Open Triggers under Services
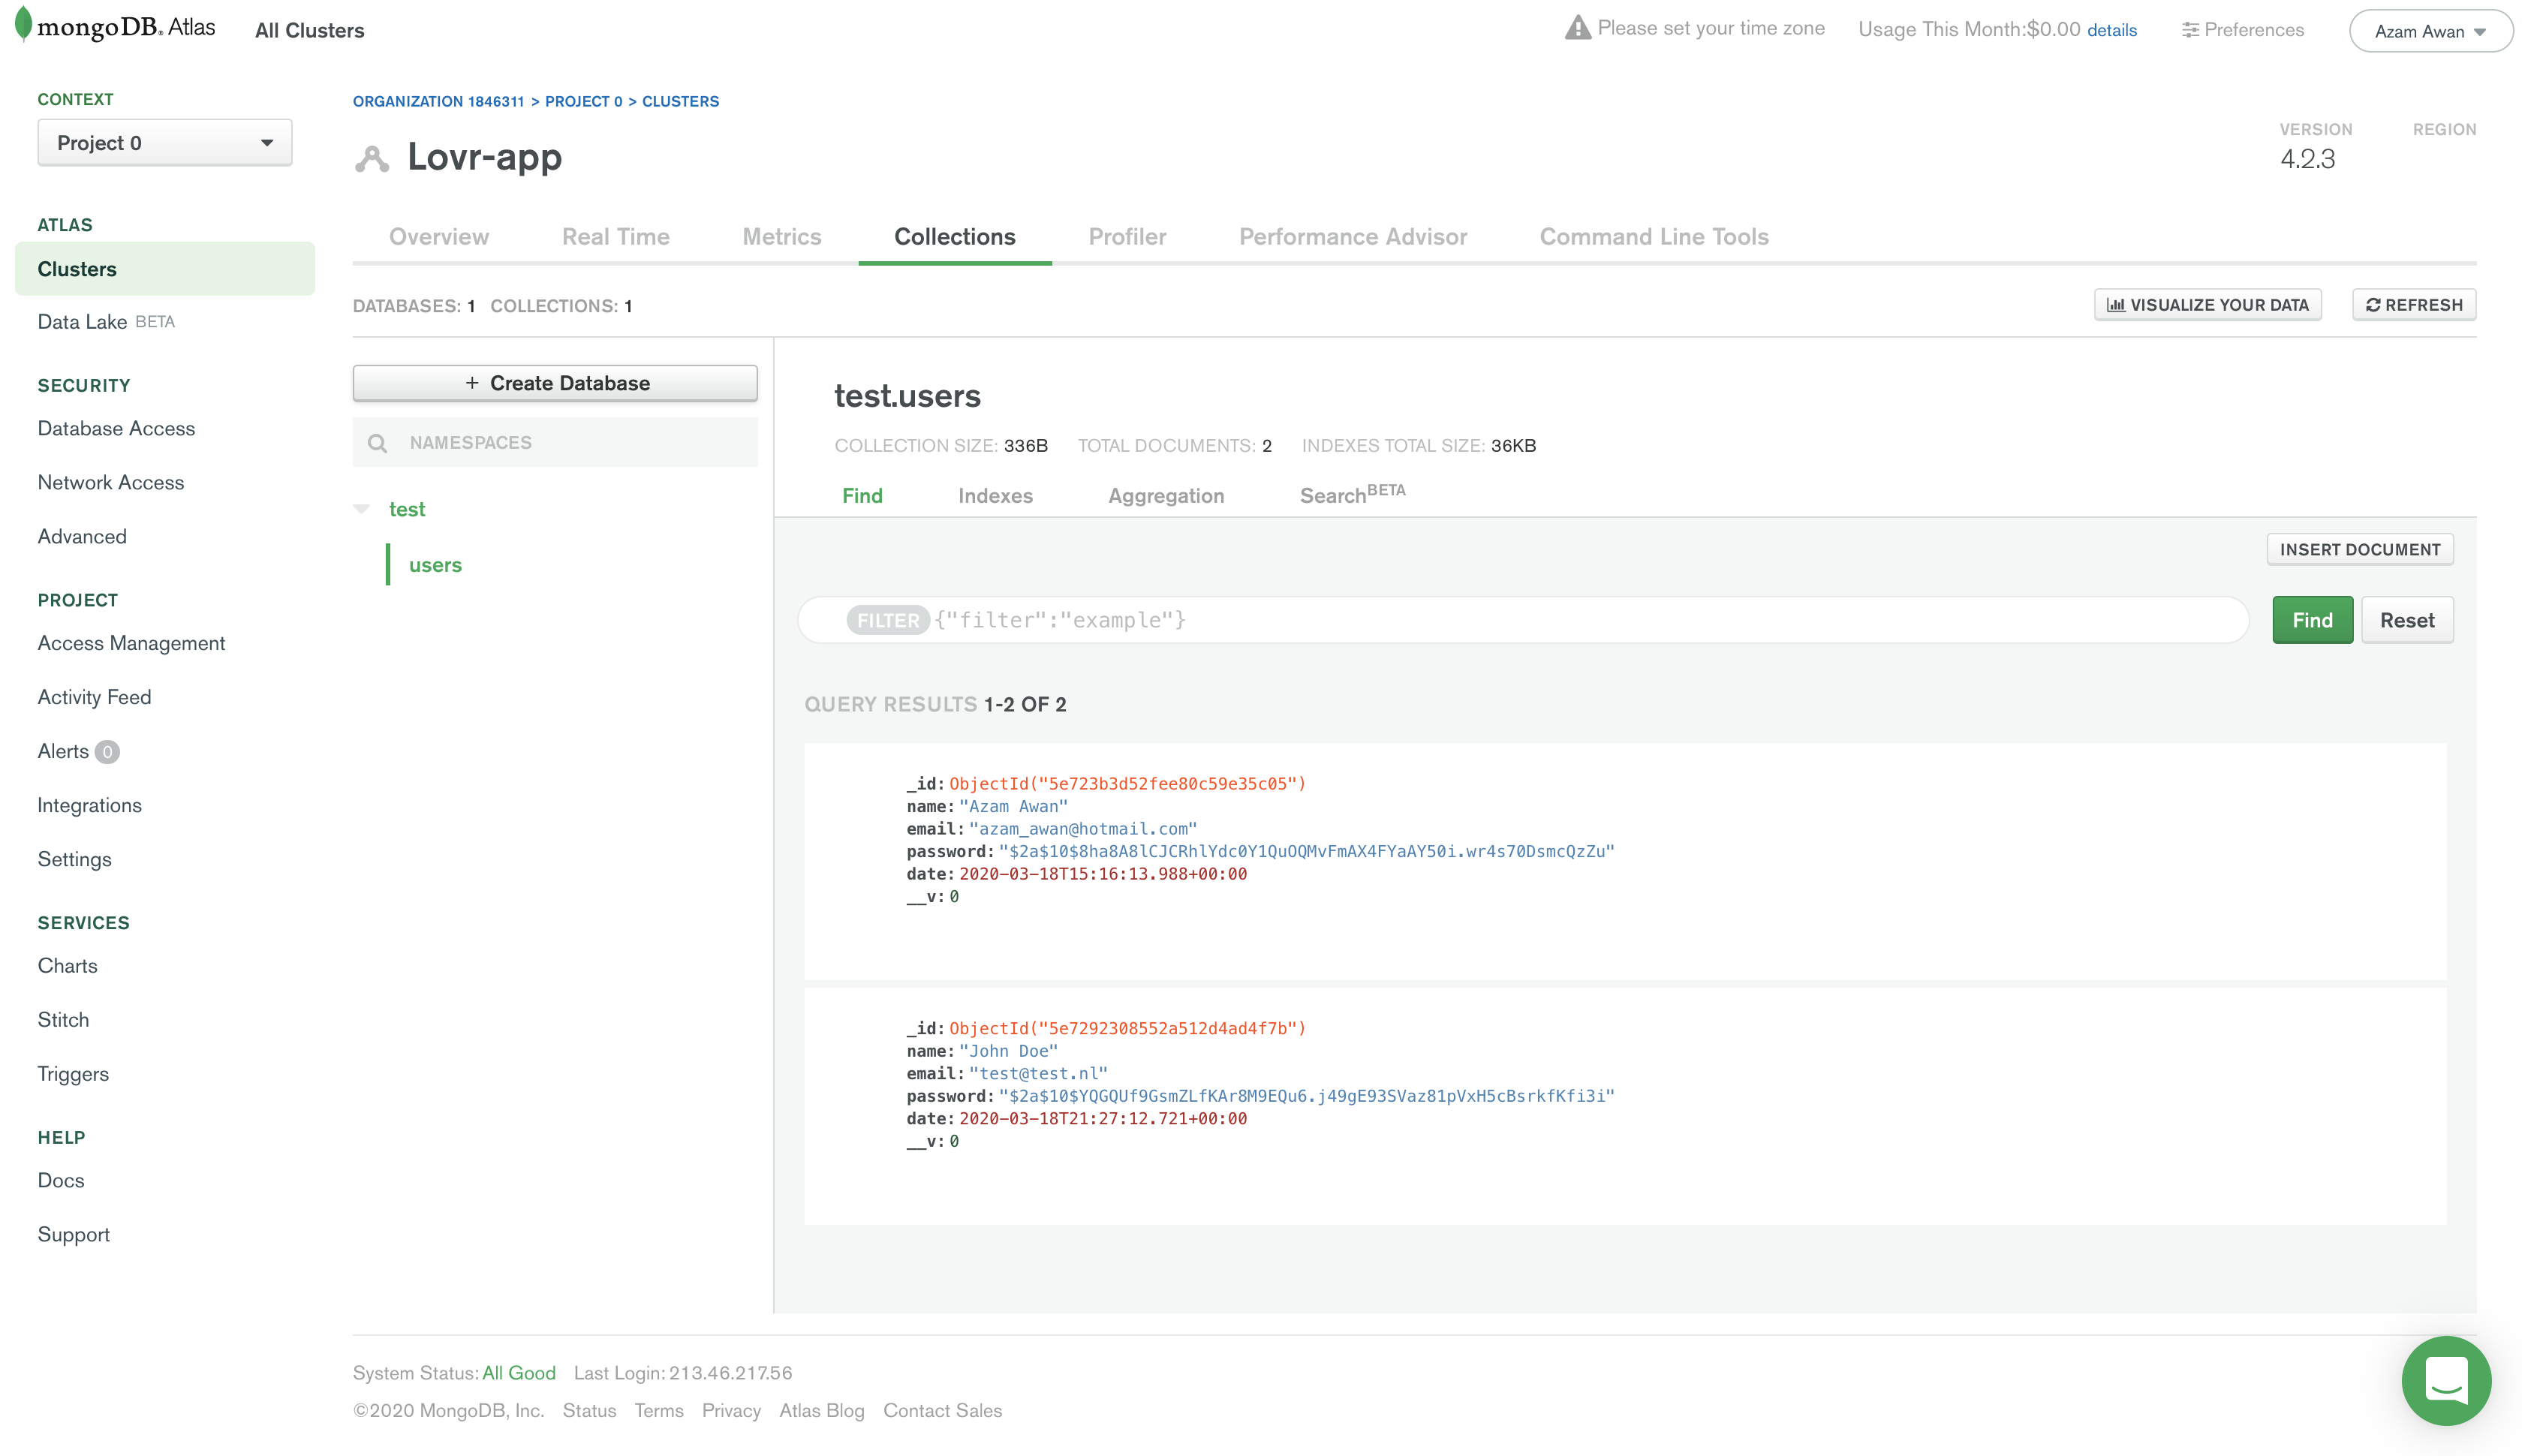Screen dimensions: 2522x1456 pyautogui.click(x=73, y=1074)
